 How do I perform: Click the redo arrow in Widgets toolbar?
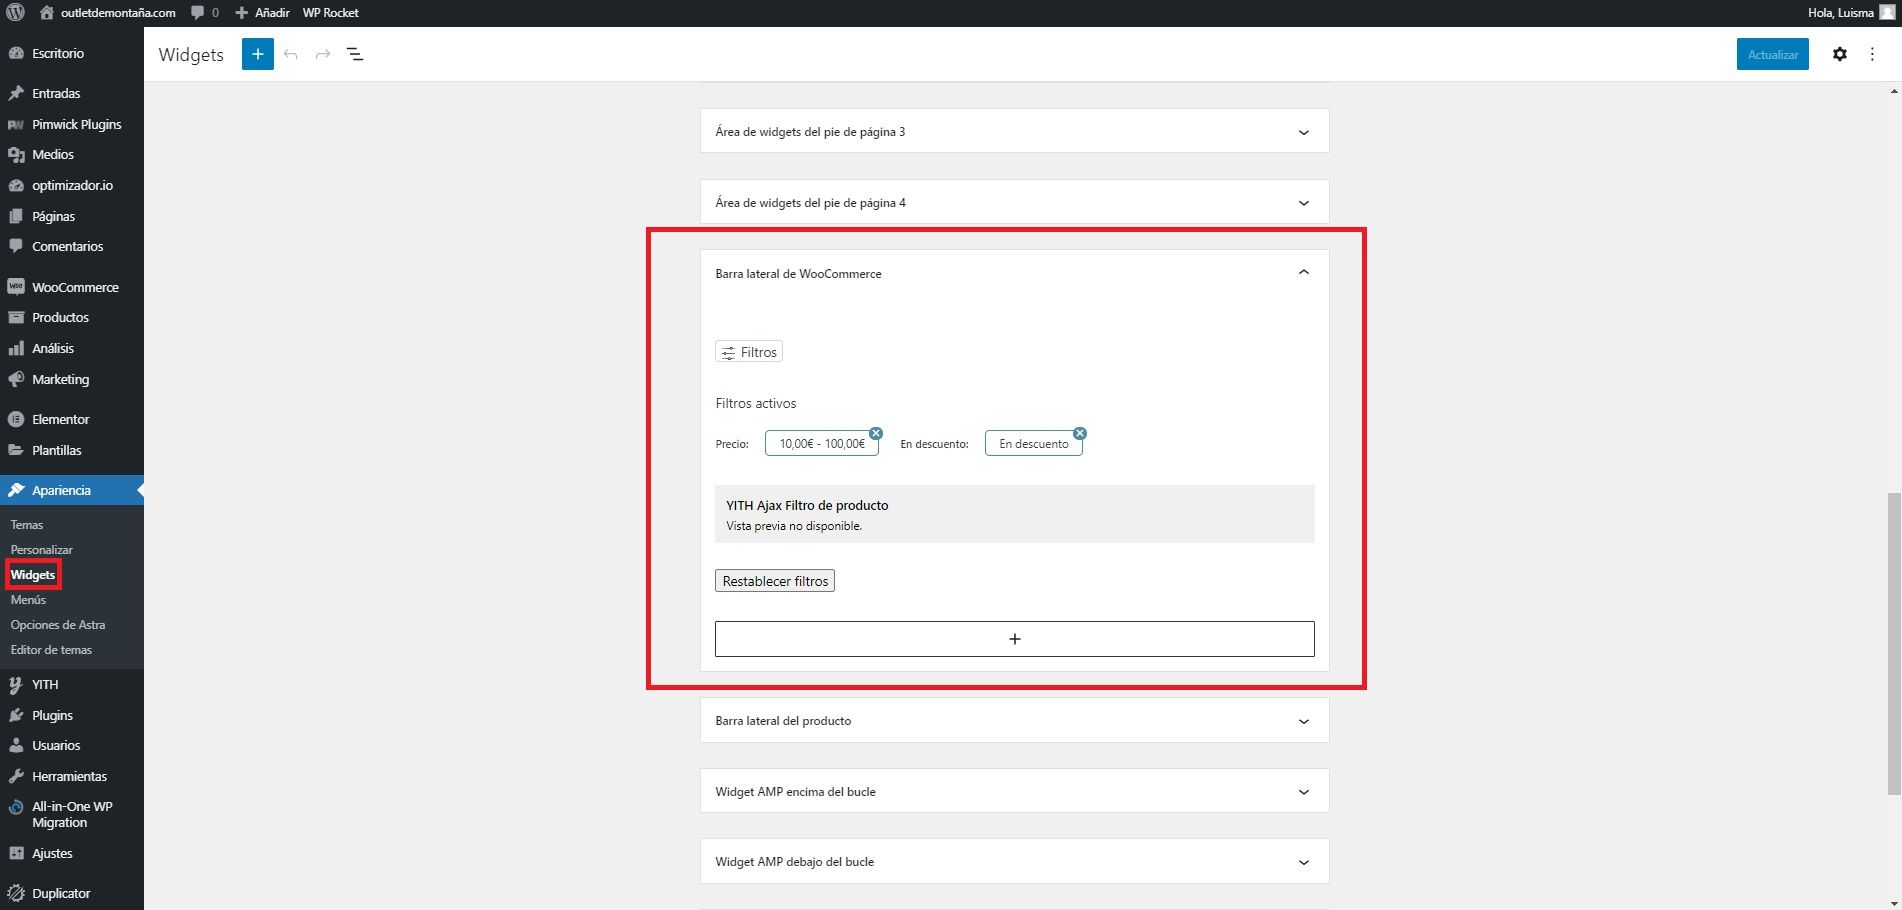[323, 54]
